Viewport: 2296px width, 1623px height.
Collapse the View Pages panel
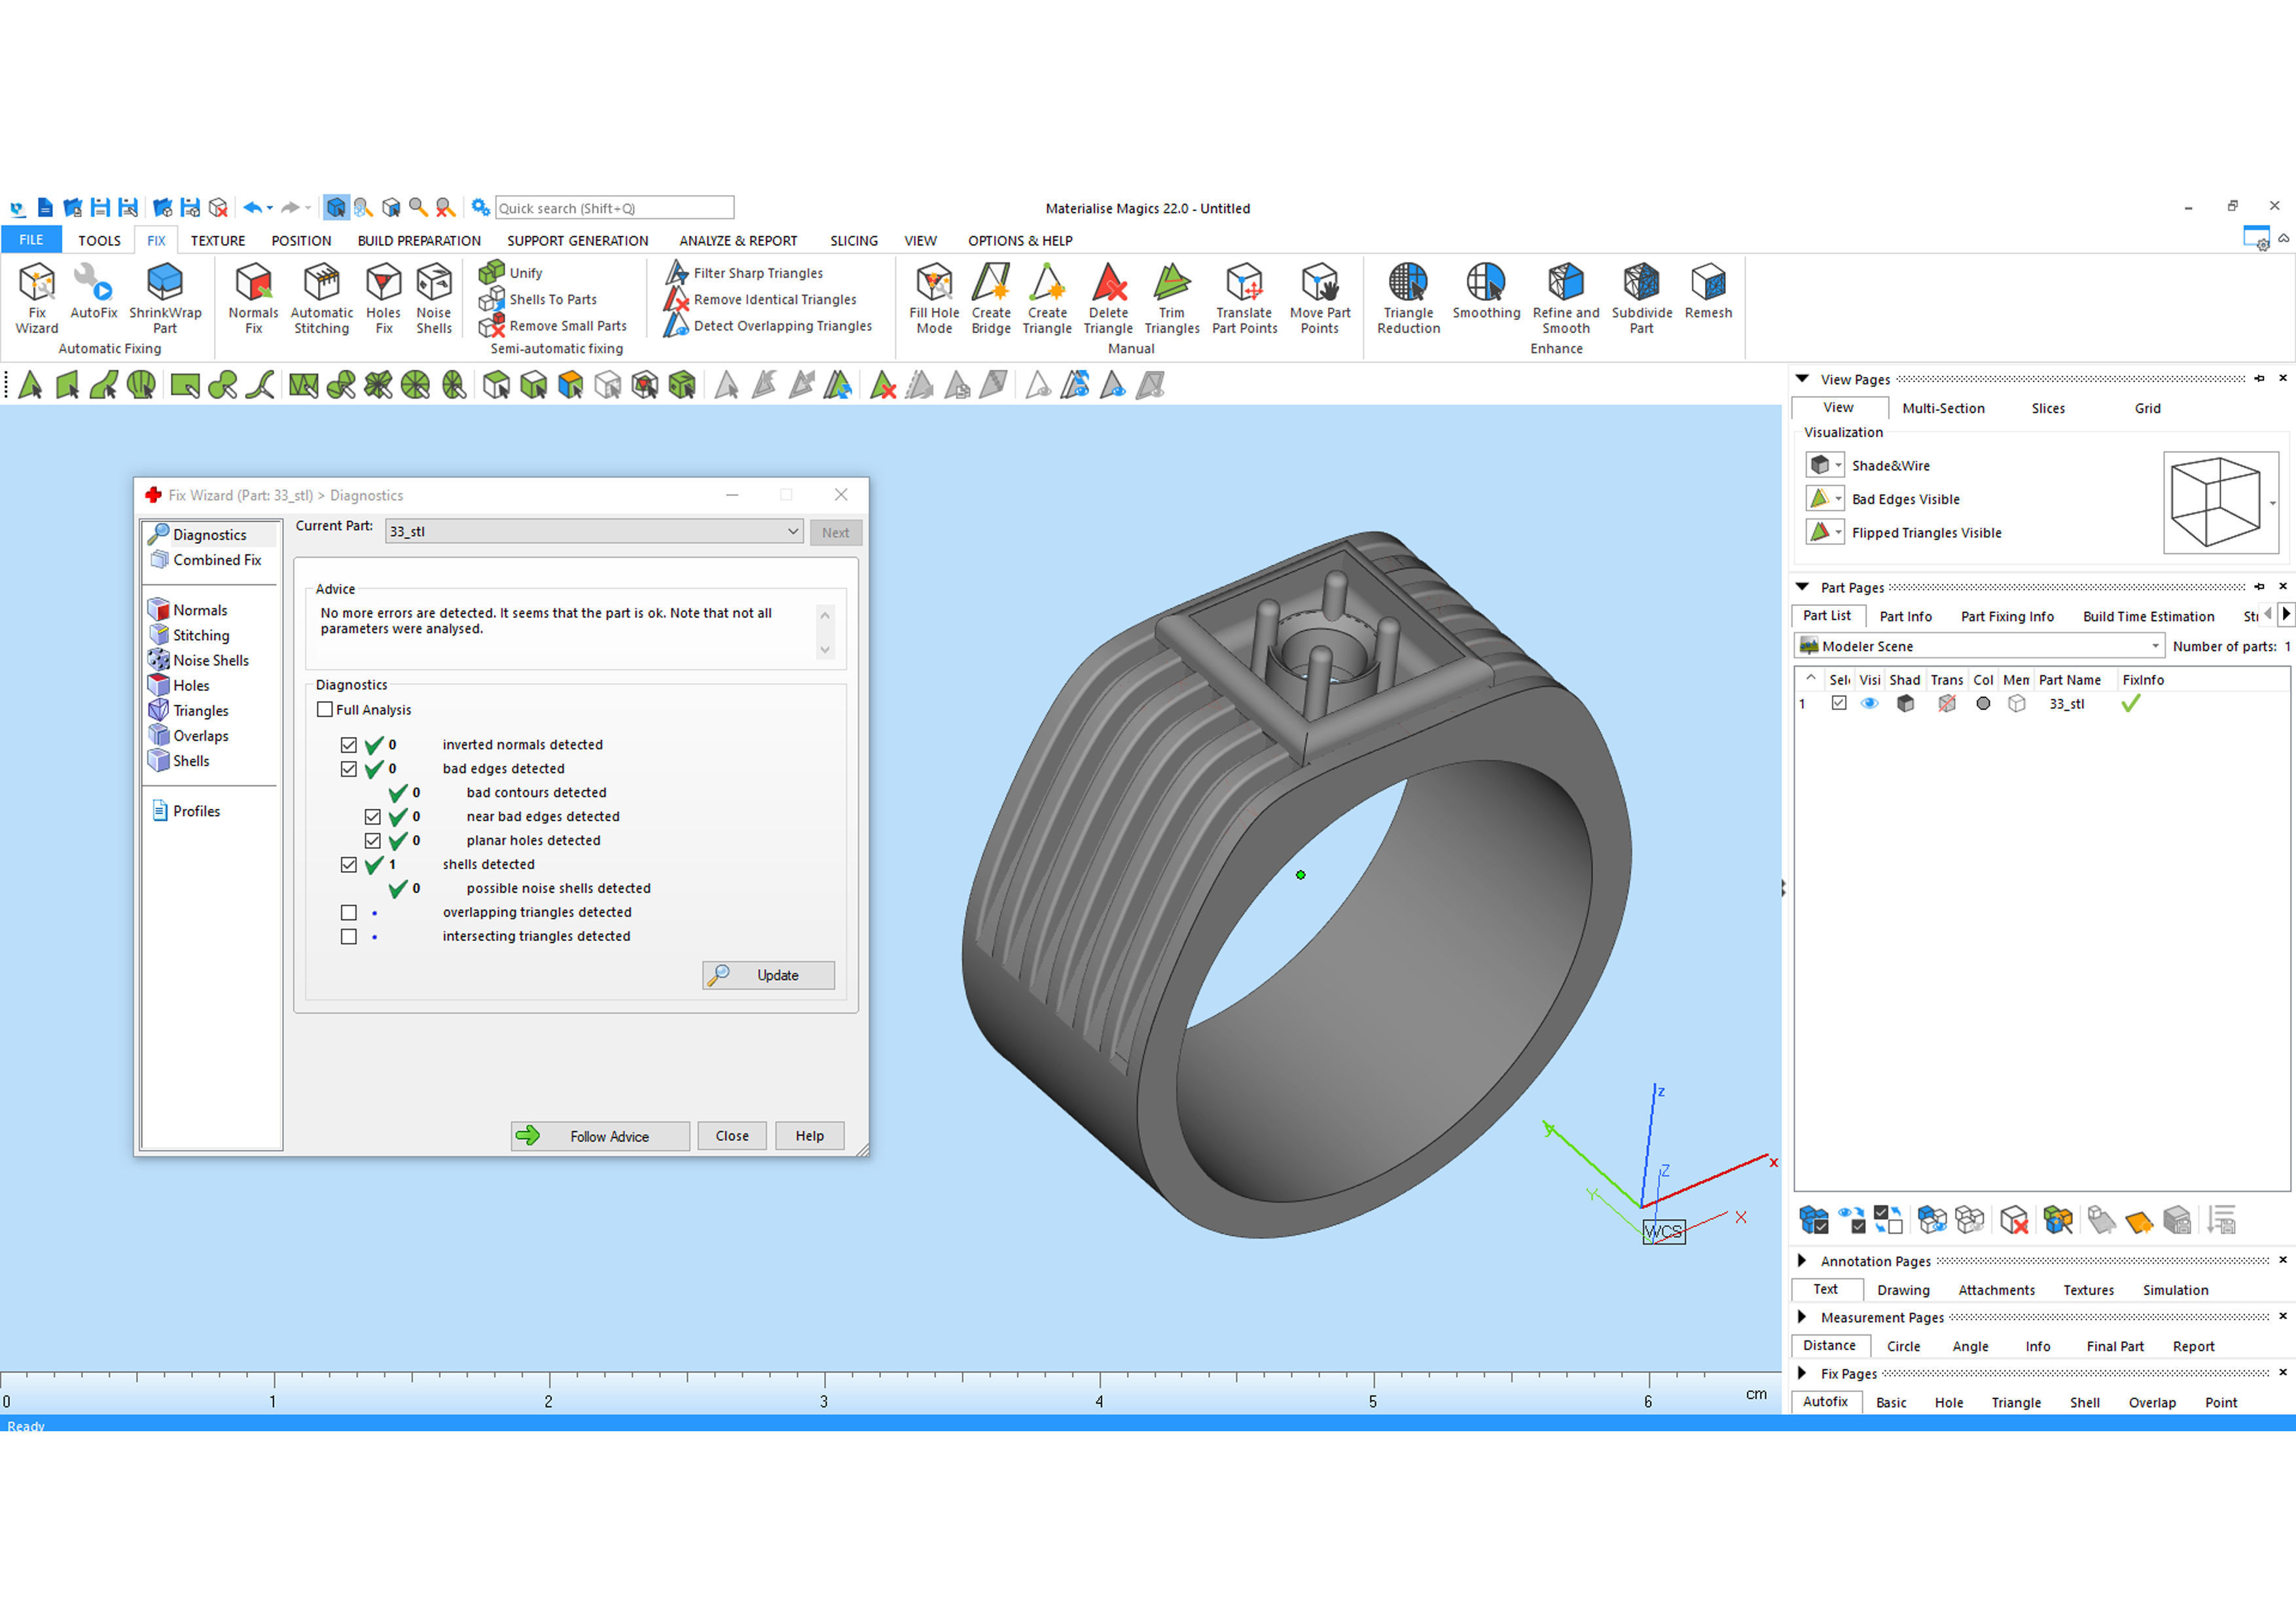(x=1802, y=379)
